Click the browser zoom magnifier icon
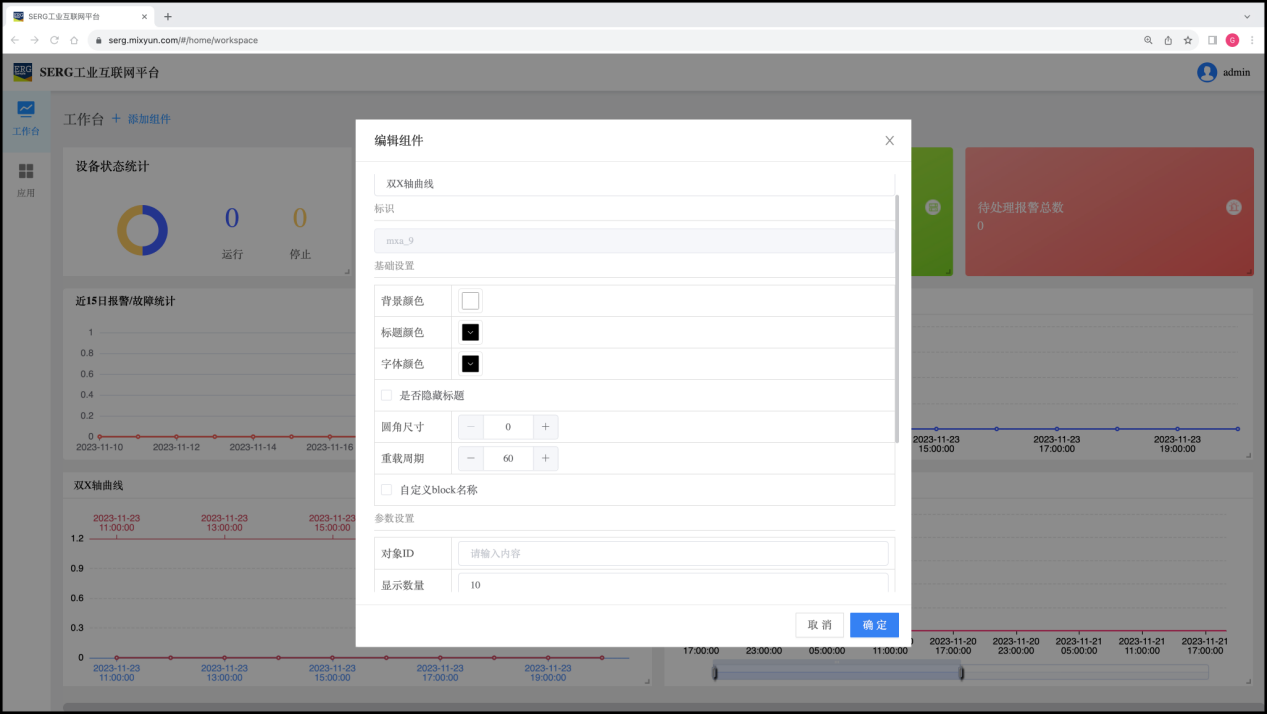1267x714 pixels. (1148, 40)
